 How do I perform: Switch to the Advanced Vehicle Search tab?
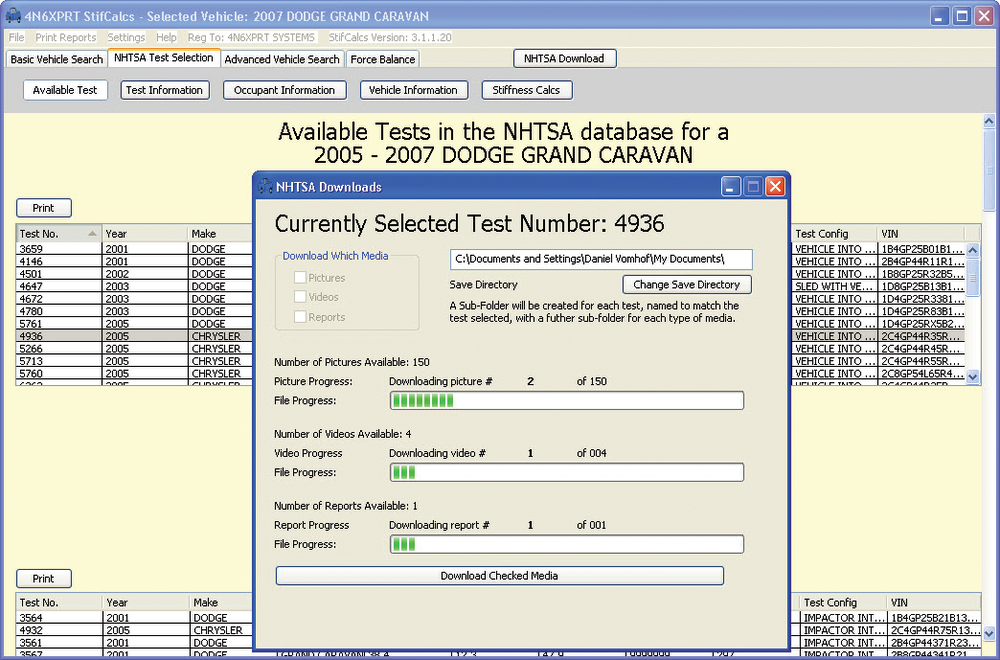[282, 59]
